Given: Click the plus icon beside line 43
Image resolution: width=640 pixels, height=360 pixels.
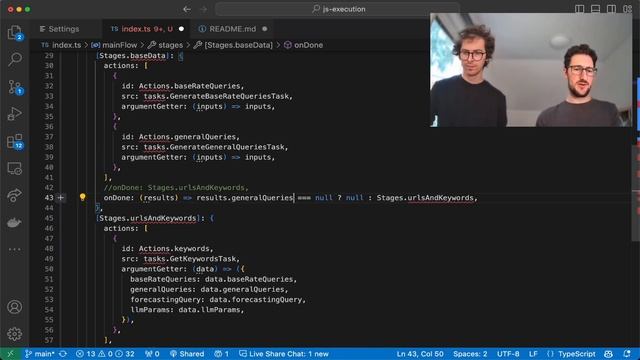Looking at the screenshot, I should click(x=61, y=198).
